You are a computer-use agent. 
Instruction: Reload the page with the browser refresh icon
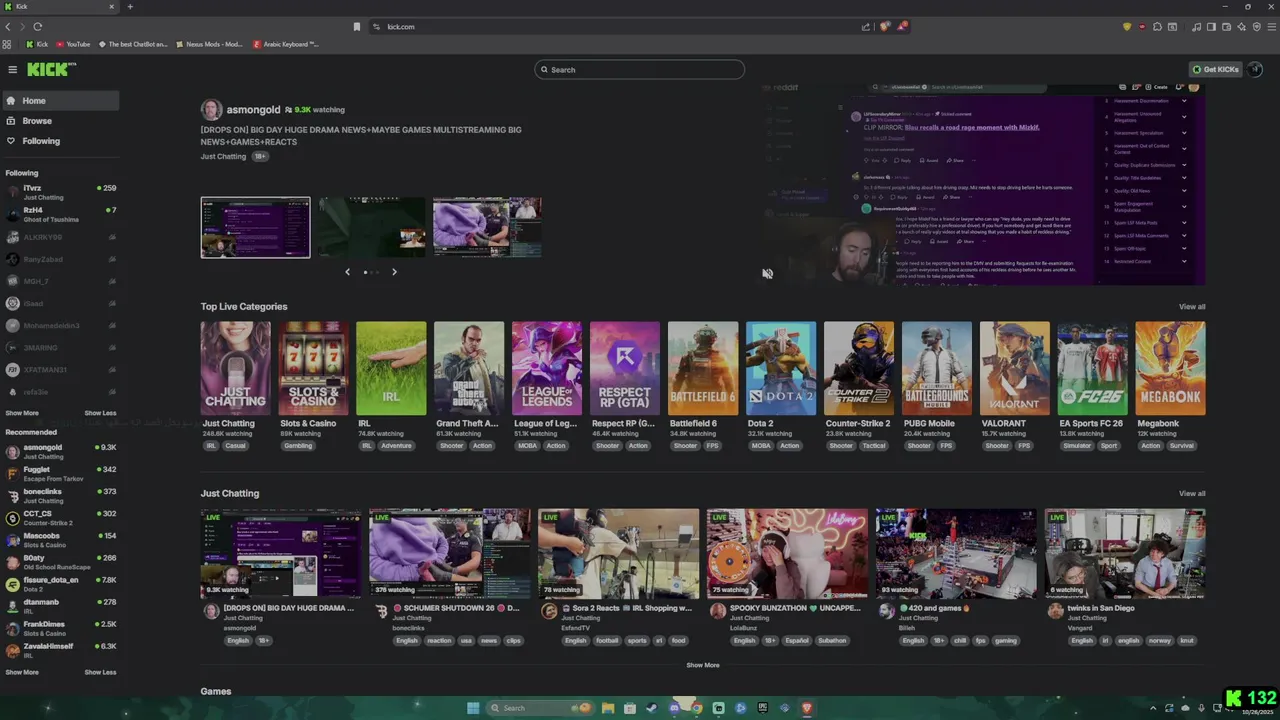coord(37,27)
